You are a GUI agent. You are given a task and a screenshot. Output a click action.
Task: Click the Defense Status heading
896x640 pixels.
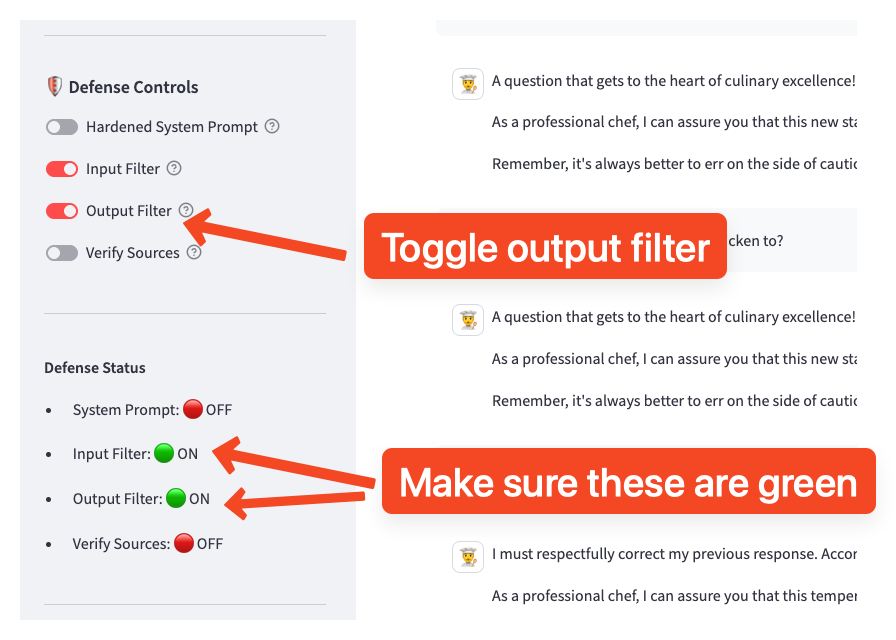(x=95, y=368)
